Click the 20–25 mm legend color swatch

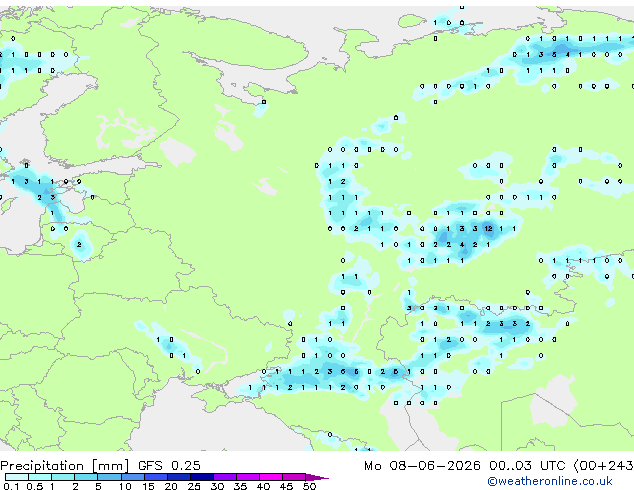179,477
